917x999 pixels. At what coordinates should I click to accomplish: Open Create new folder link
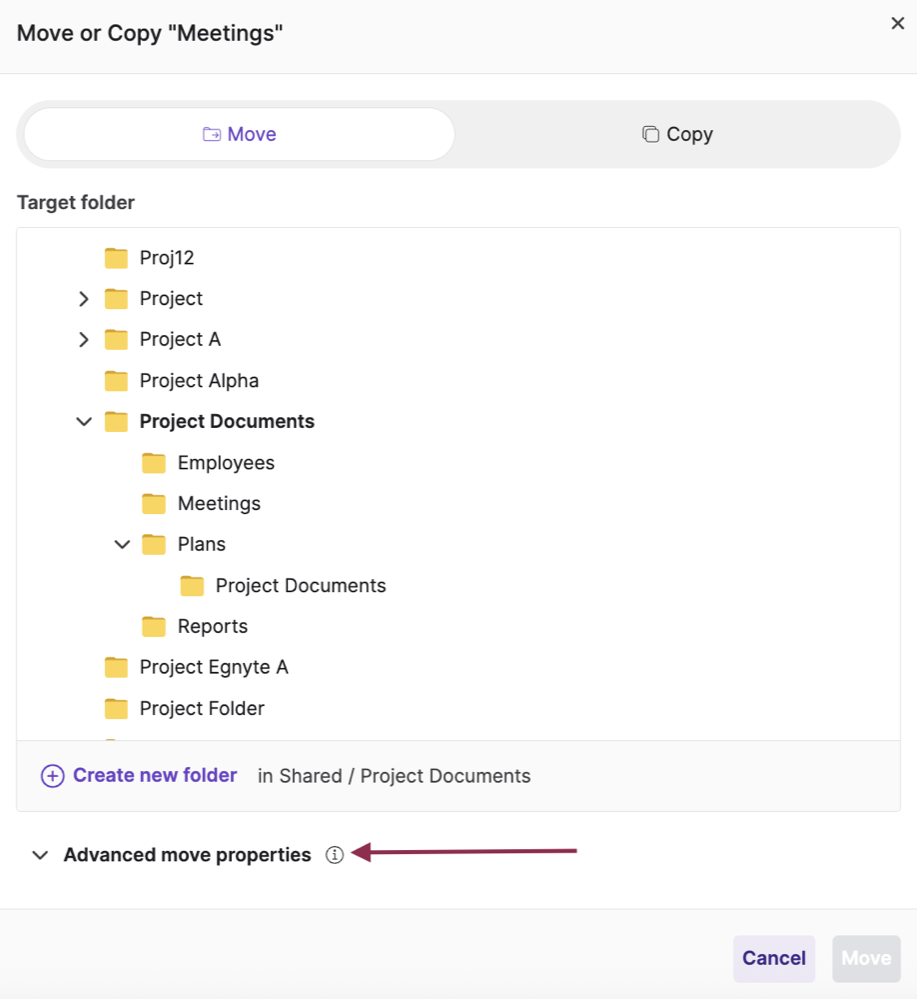coord(154,775)
